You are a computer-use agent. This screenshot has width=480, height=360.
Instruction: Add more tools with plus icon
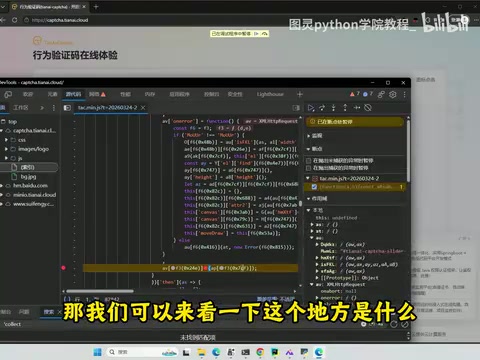300,95
